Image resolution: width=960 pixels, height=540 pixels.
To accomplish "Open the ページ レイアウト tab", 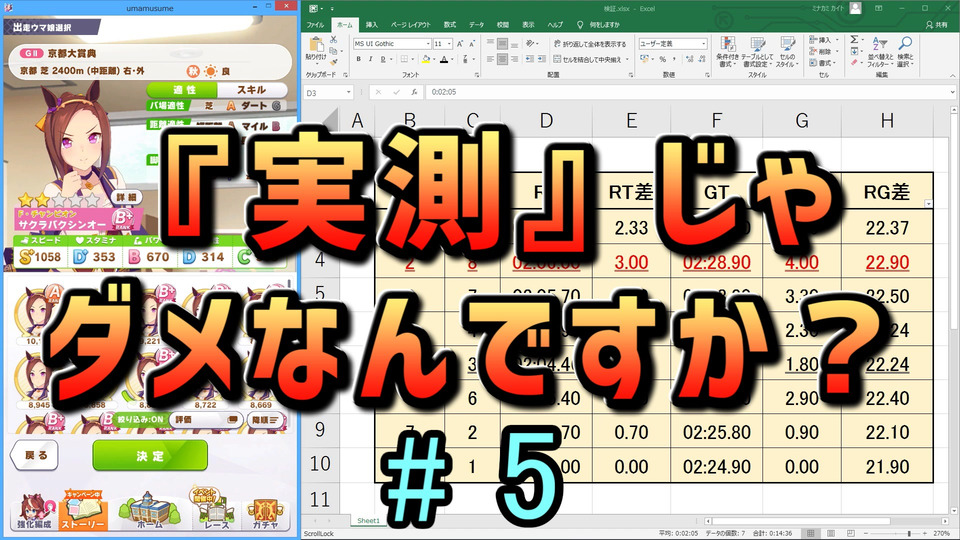I will pyautogui.click(x=411, y=25).
